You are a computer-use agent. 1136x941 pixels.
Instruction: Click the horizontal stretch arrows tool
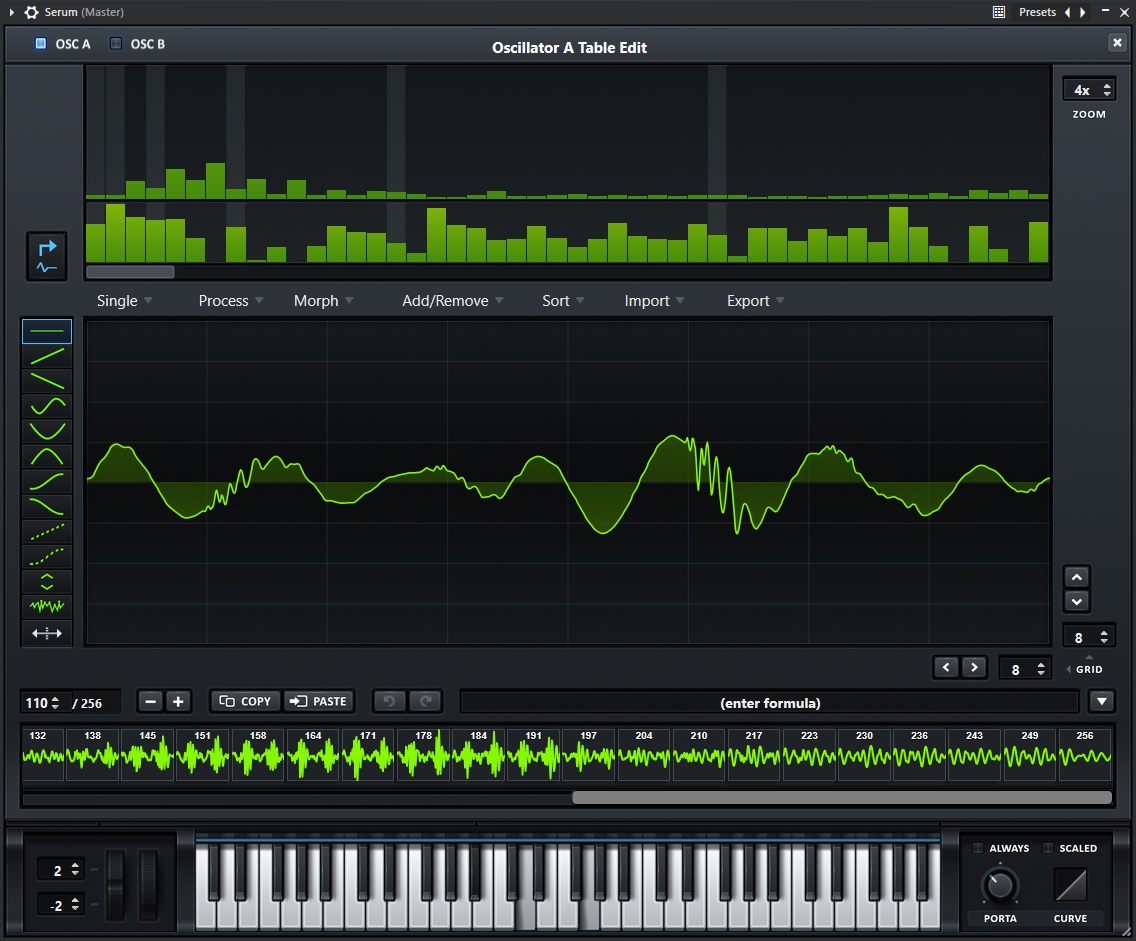(47, 633)
